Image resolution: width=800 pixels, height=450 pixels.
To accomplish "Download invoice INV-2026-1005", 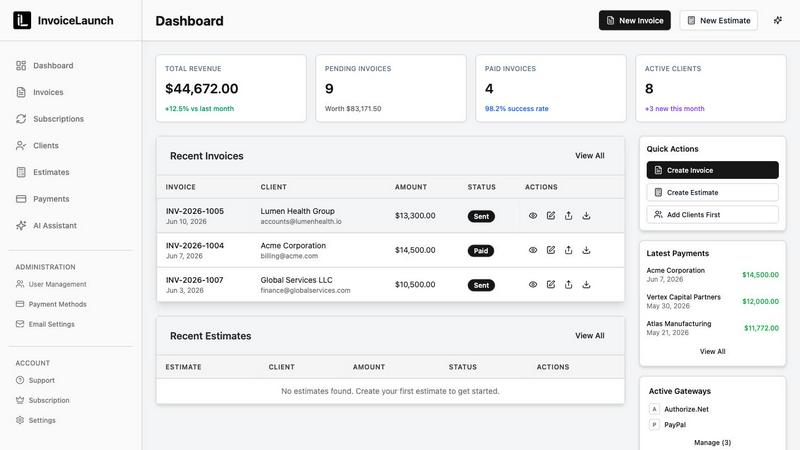I will [586, 216].
